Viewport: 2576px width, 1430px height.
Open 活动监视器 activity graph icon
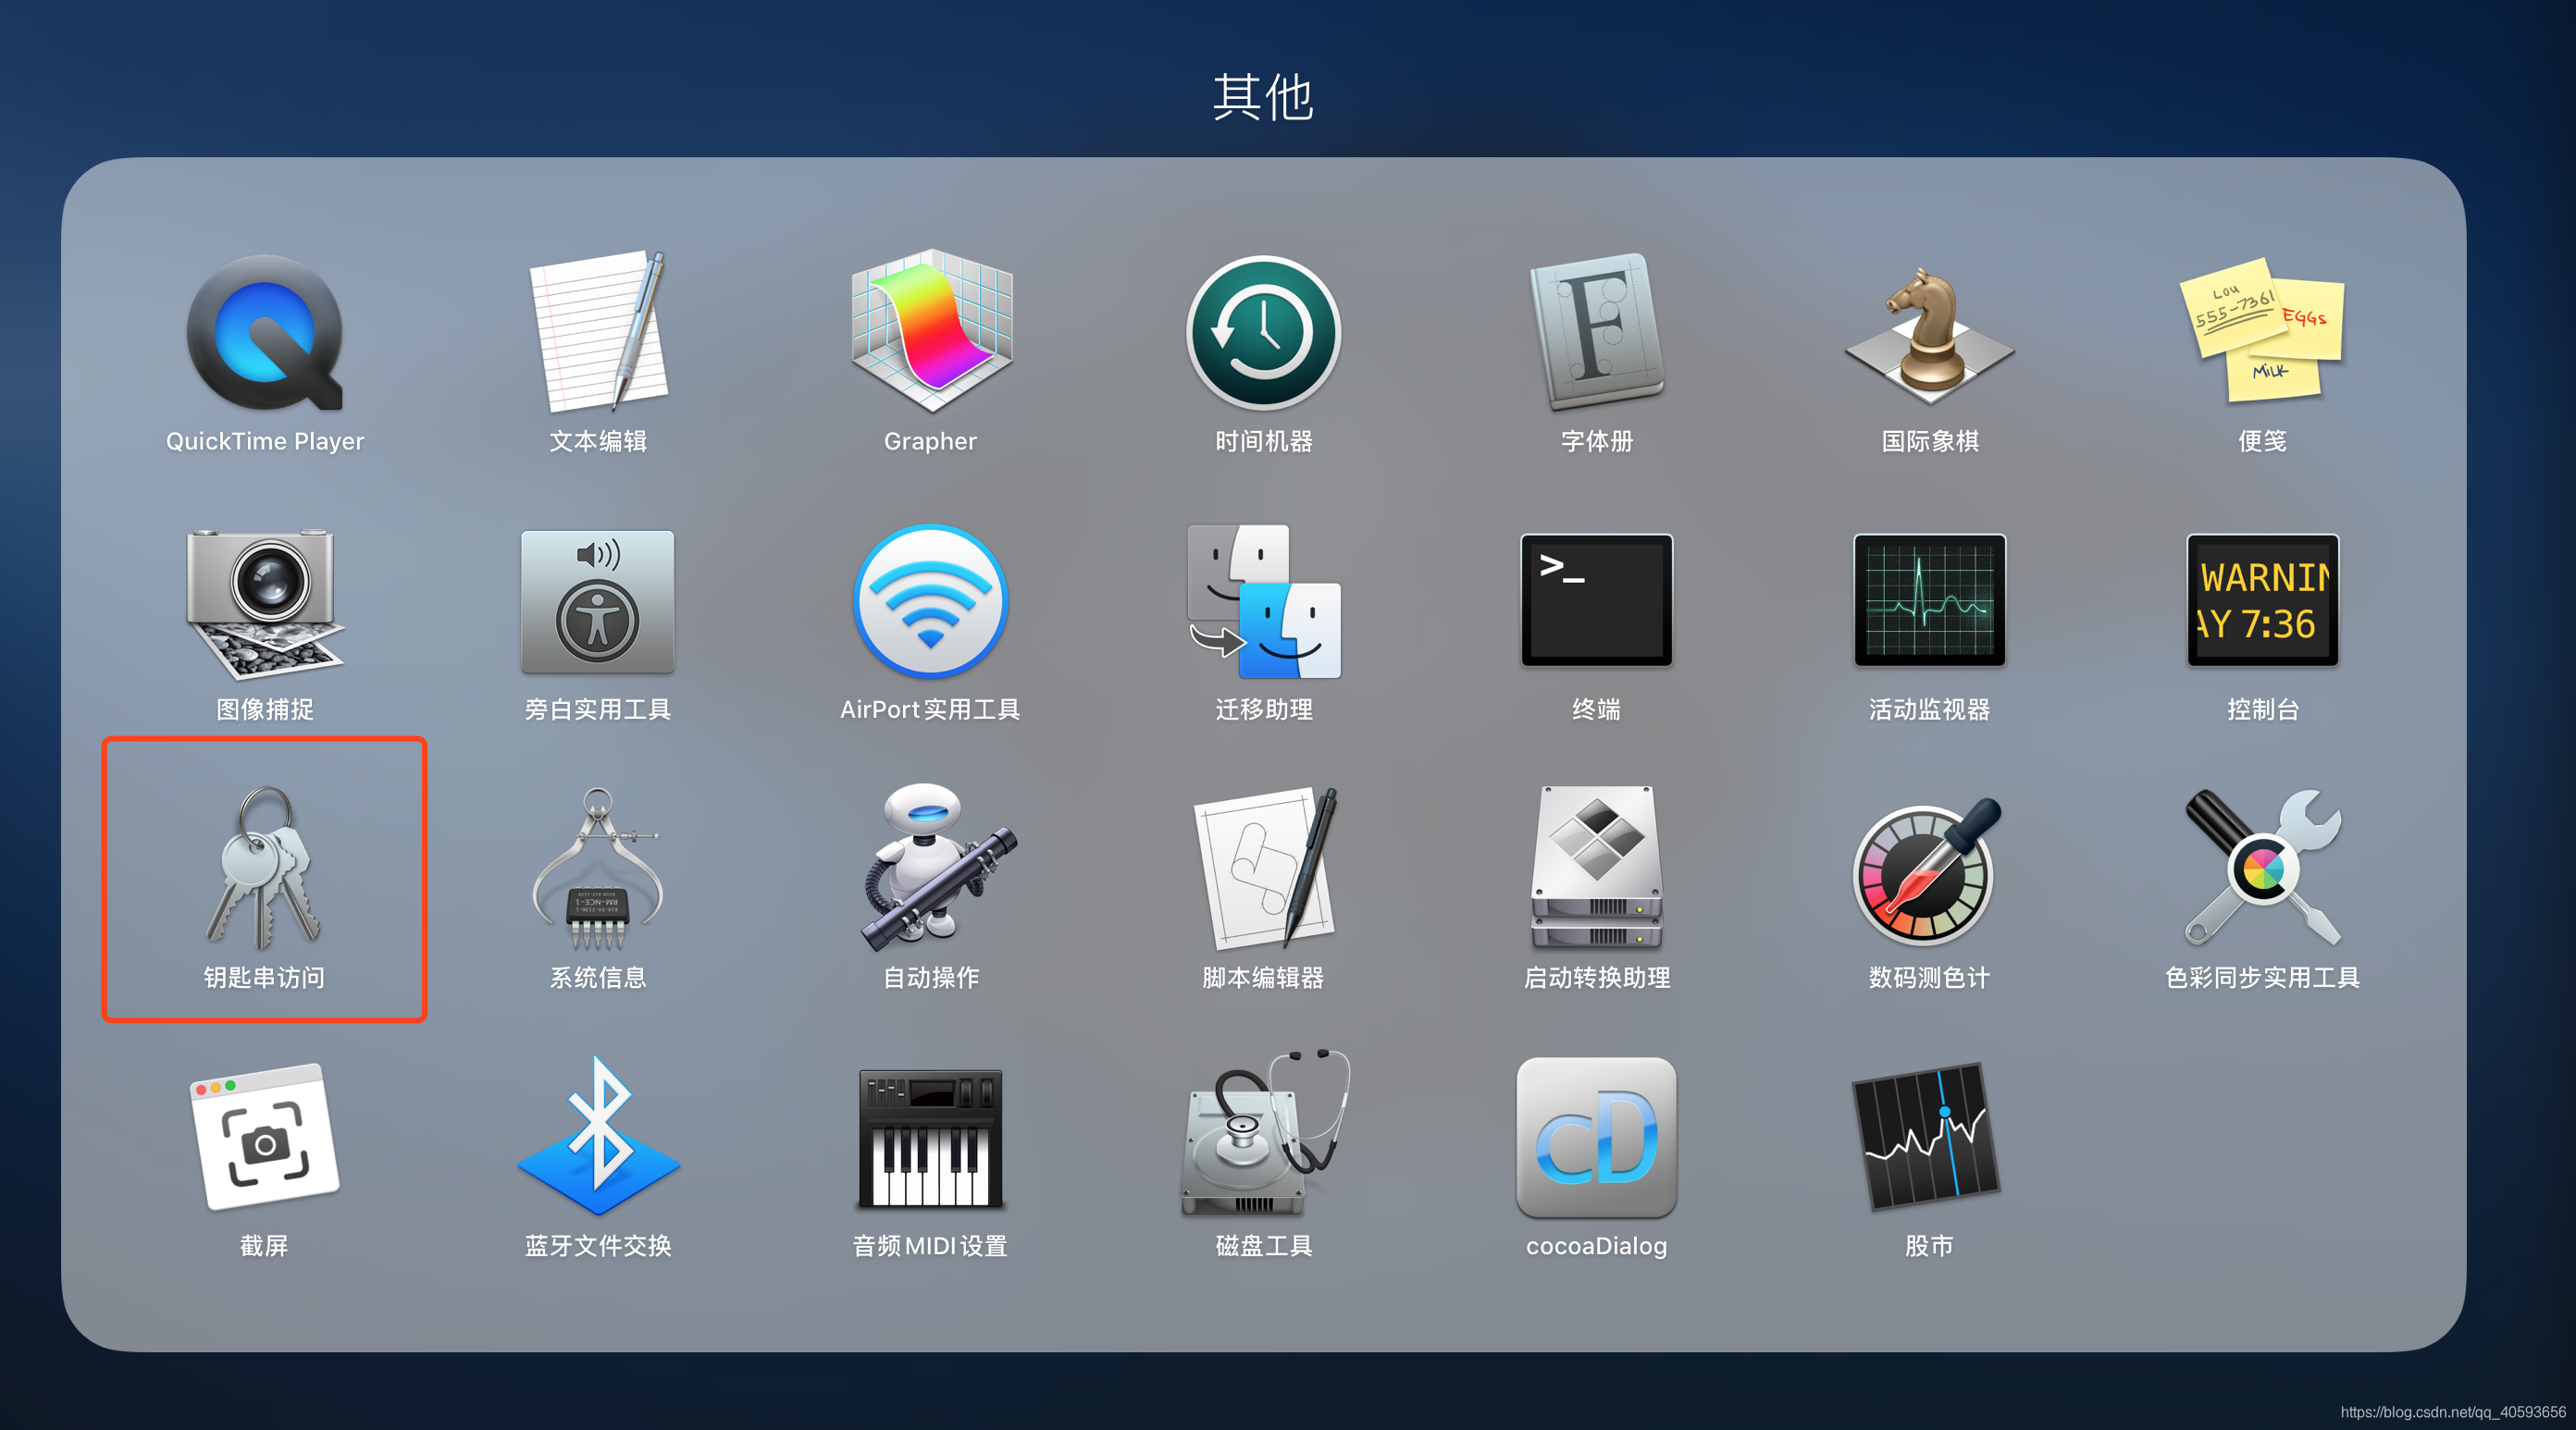pyautogui.click(x=1929, y=600)
